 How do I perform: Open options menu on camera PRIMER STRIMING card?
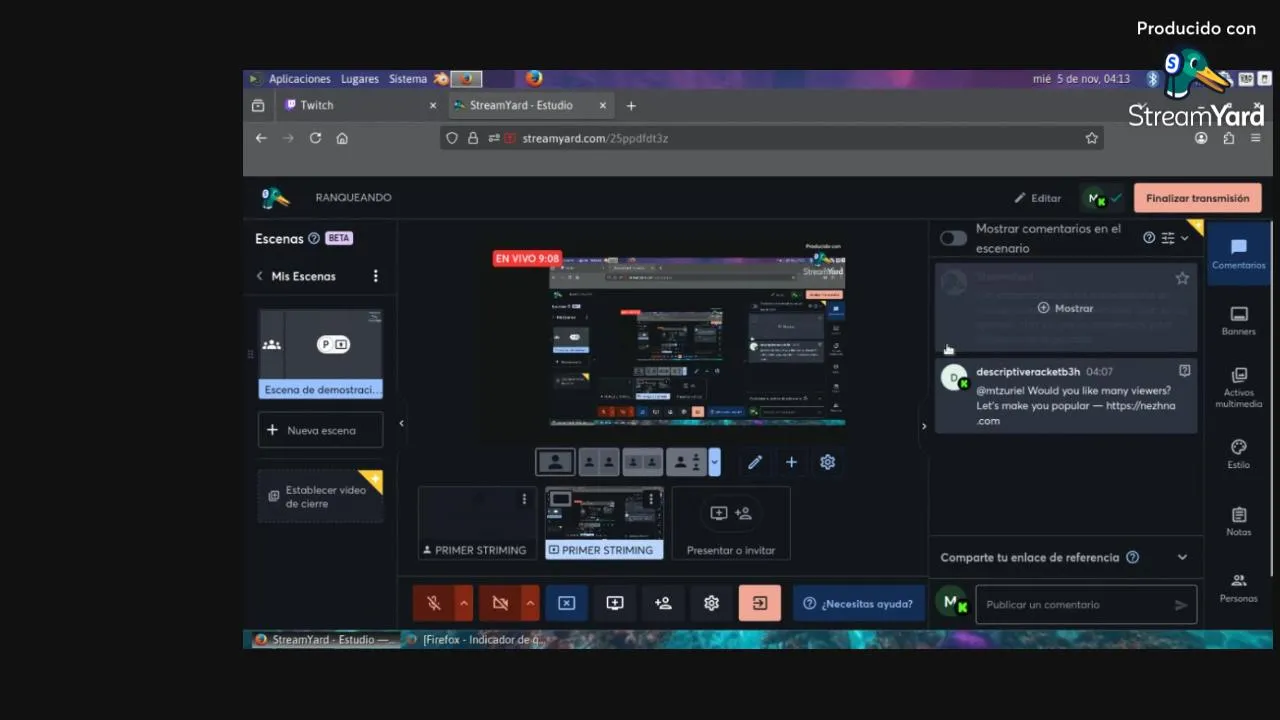[524, 499]
